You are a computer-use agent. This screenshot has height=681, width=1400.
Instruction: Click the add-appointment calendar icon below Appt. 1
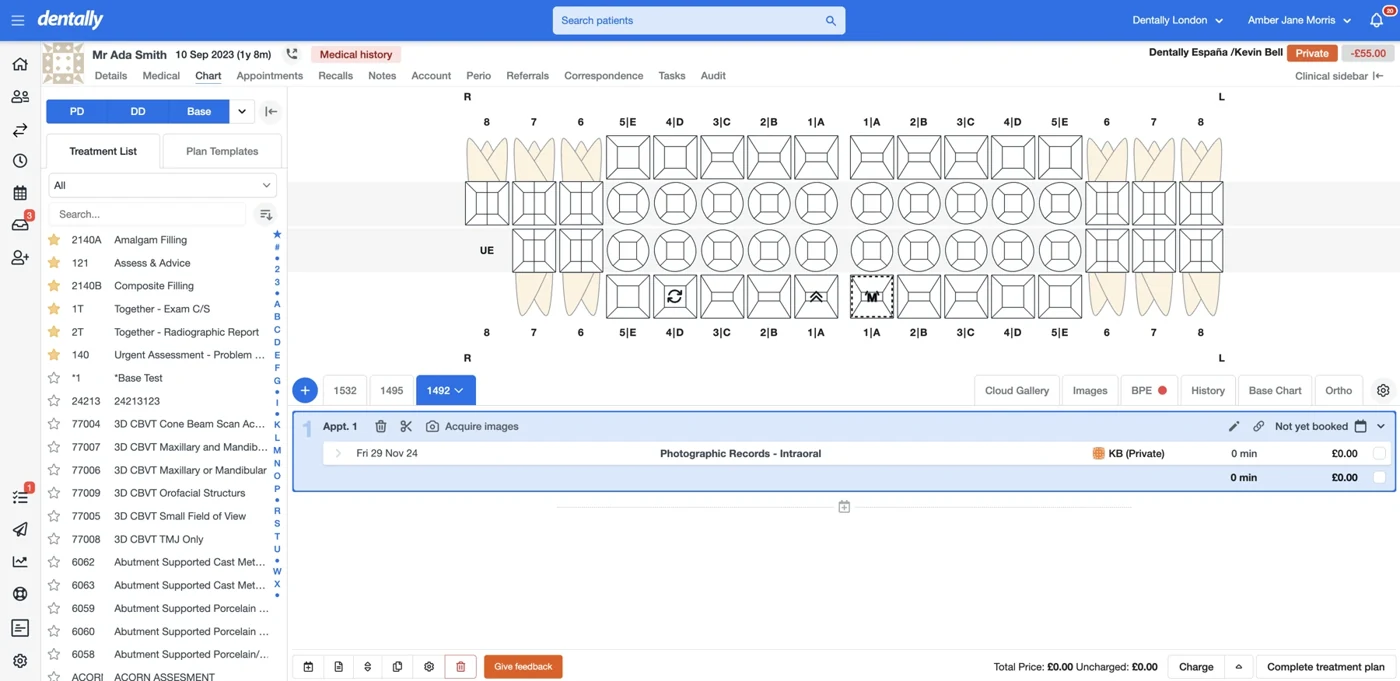coord(844,507)
